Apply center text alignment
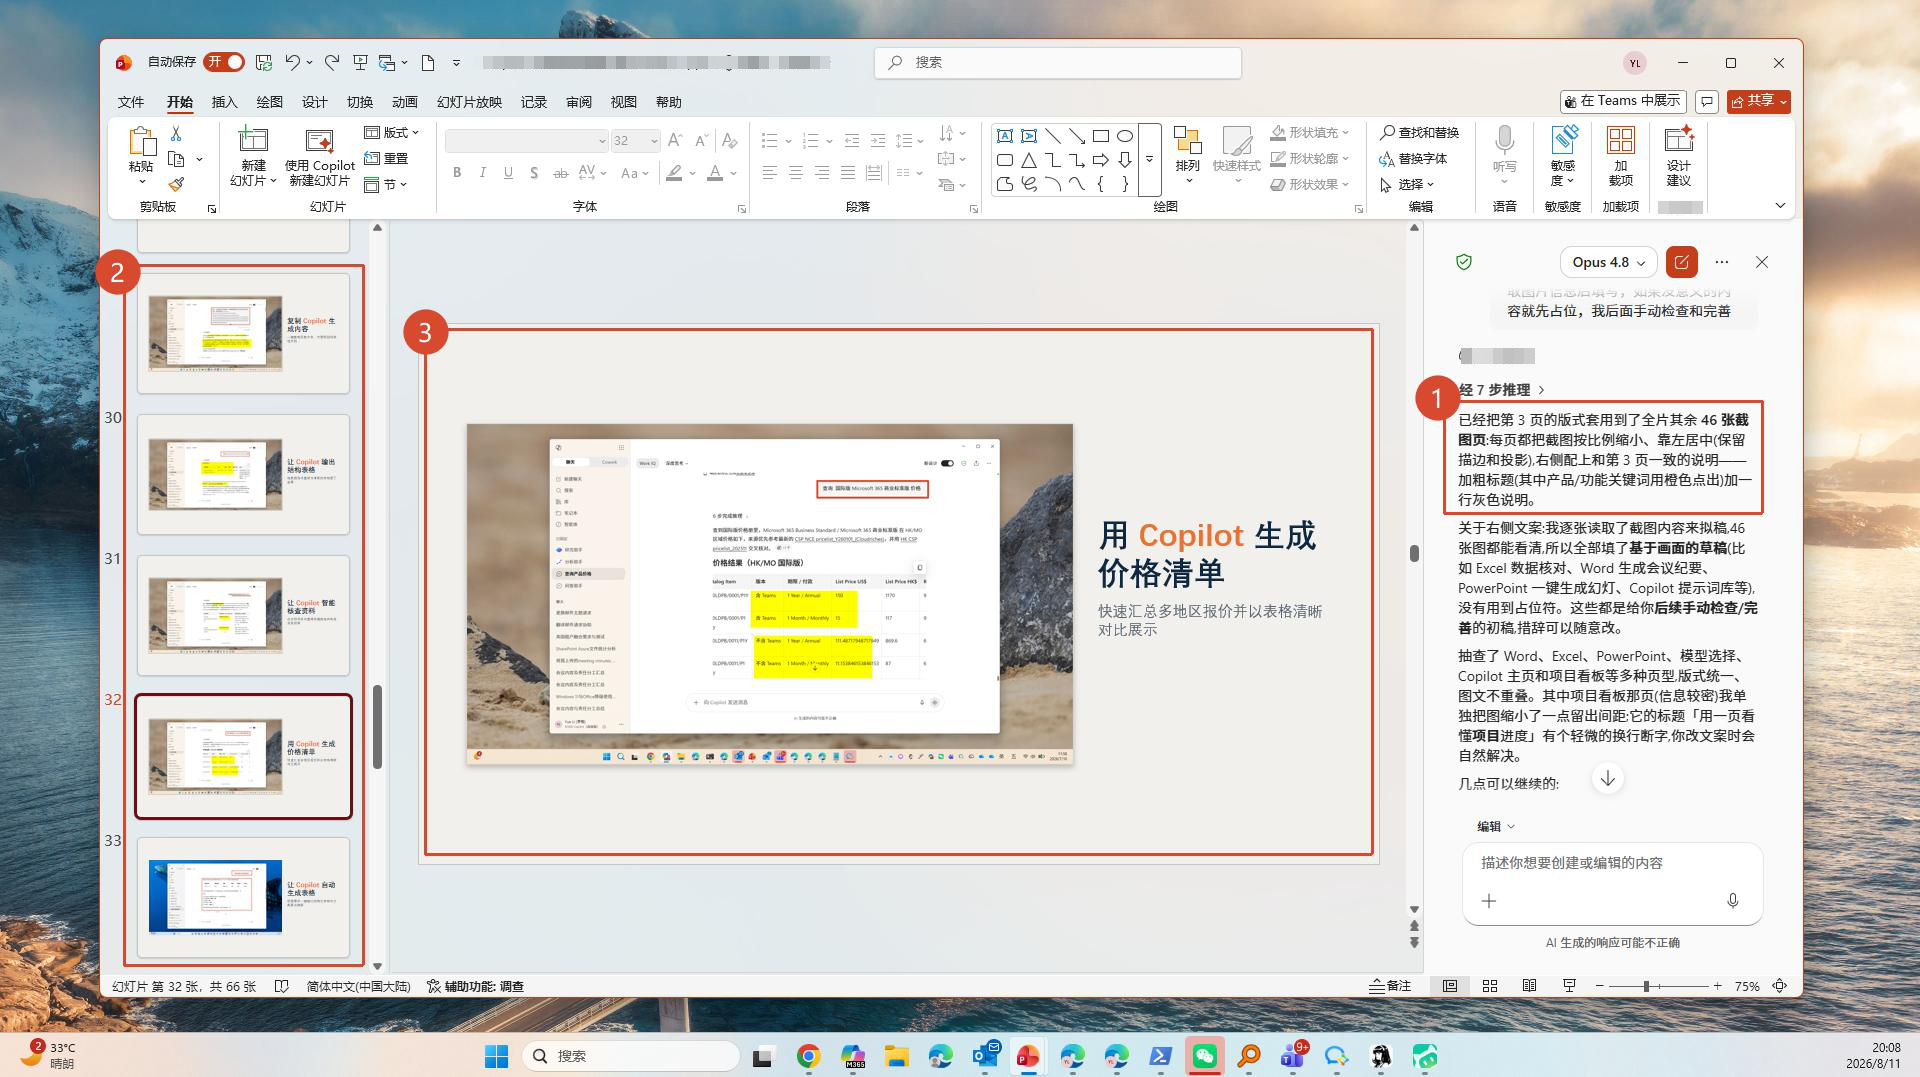The width and height of the screenshot is (1920, 1077). click(x=796, y=173)
